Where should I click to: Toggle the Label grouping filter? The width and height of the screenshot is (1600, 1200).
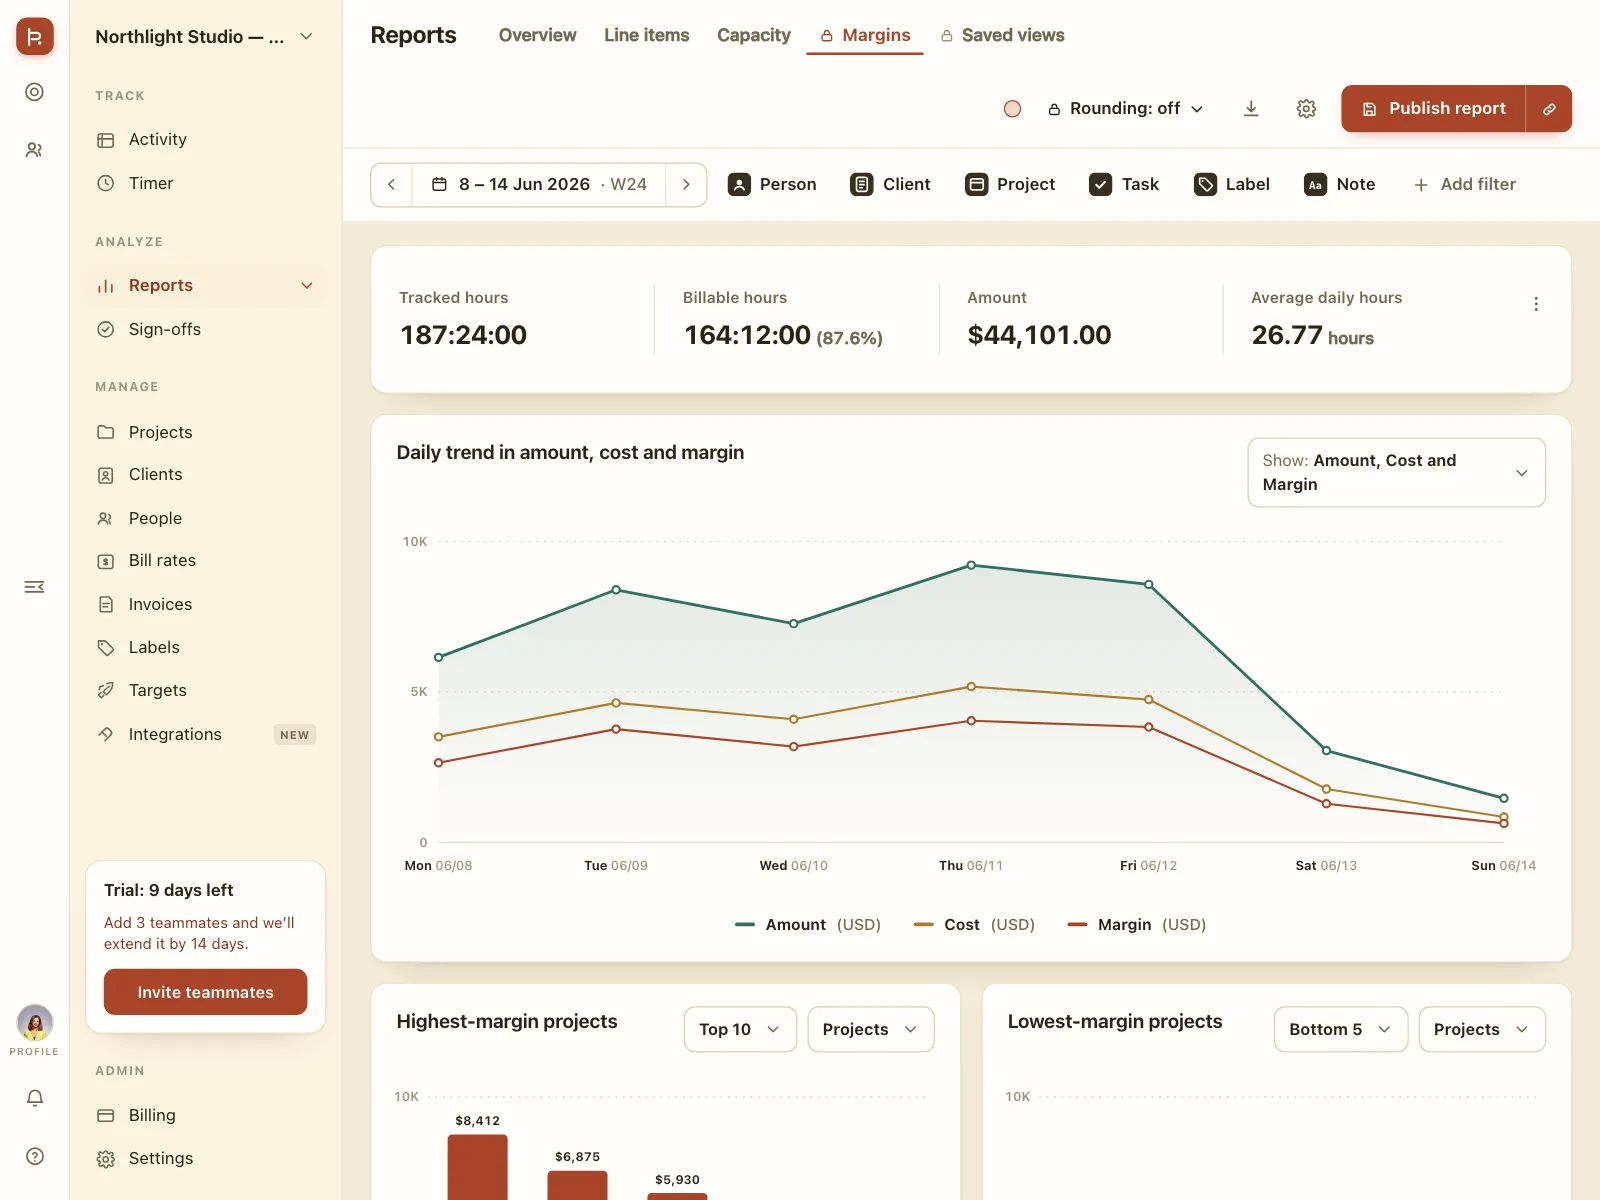pos(1232,185)
